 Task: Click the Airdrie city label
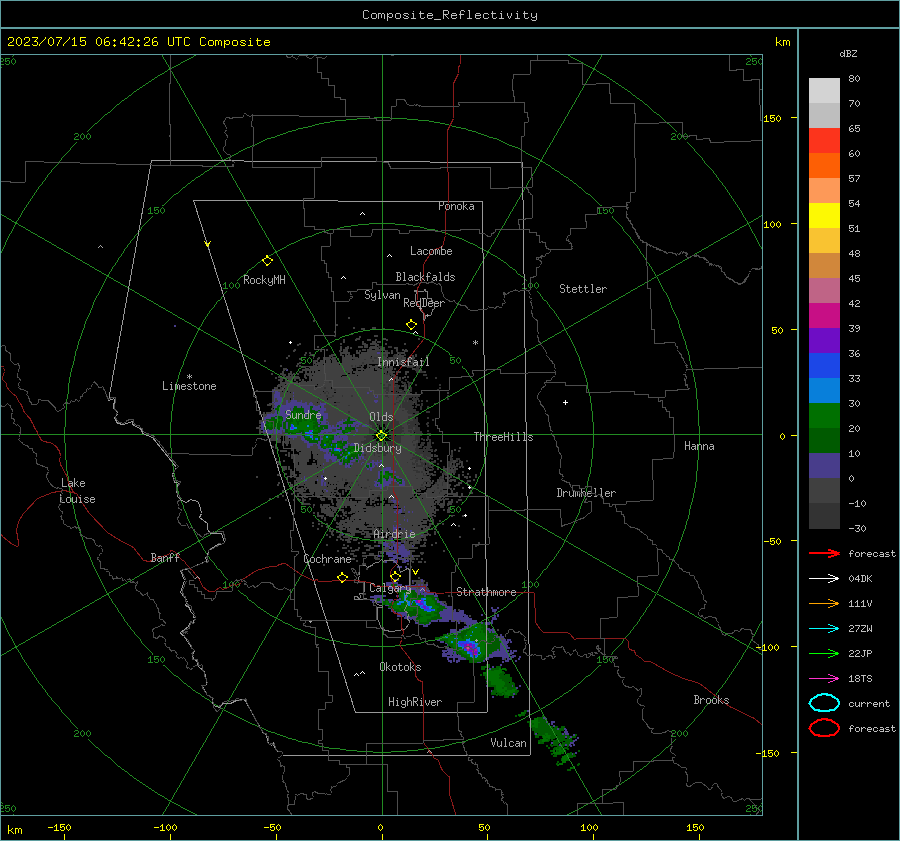pos(394,534)
